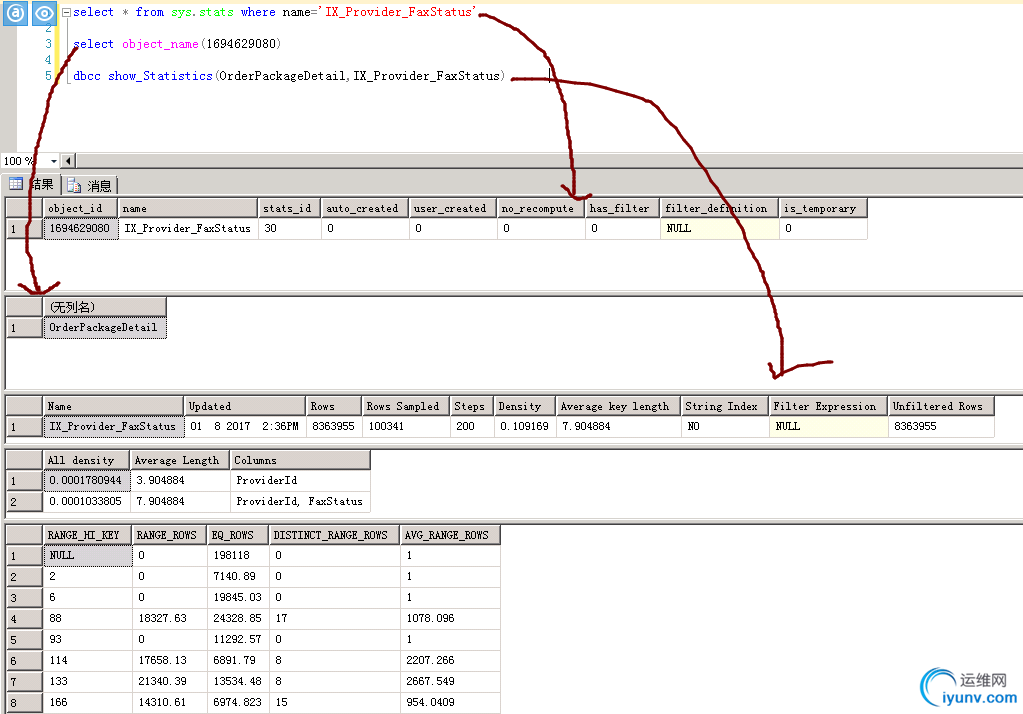
Task: Select the "ProviderId, FaxStatus" columns cell
Action: click(300, 501)
